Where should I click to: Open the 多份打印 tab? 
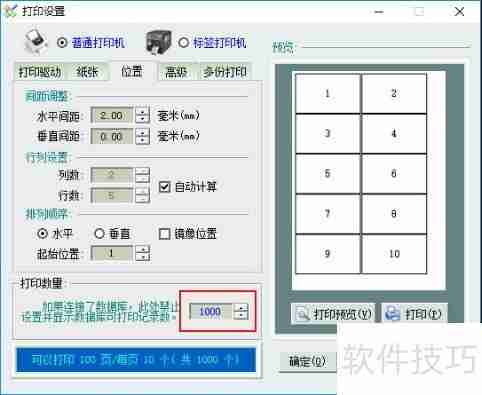(225, 72)
